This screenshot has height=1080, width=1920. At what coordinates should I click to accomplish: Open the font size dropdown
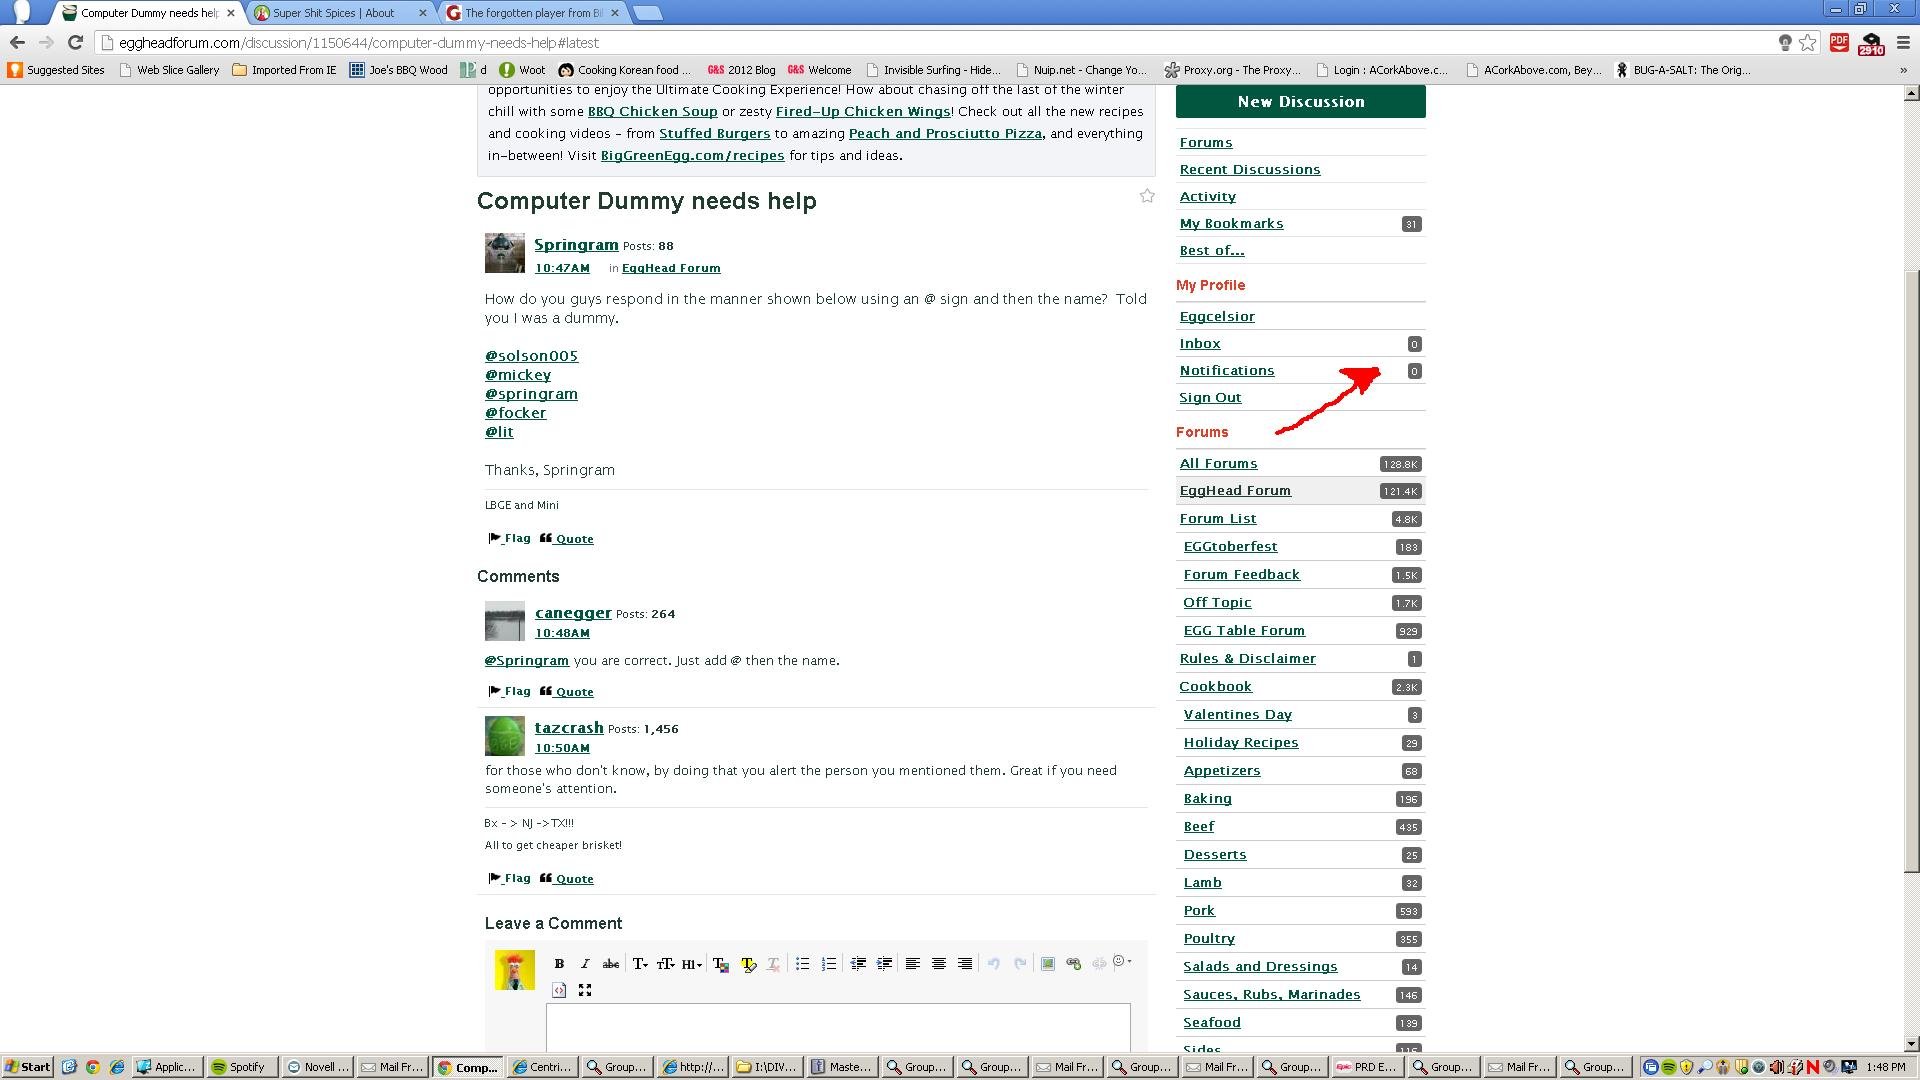(666, 964)
